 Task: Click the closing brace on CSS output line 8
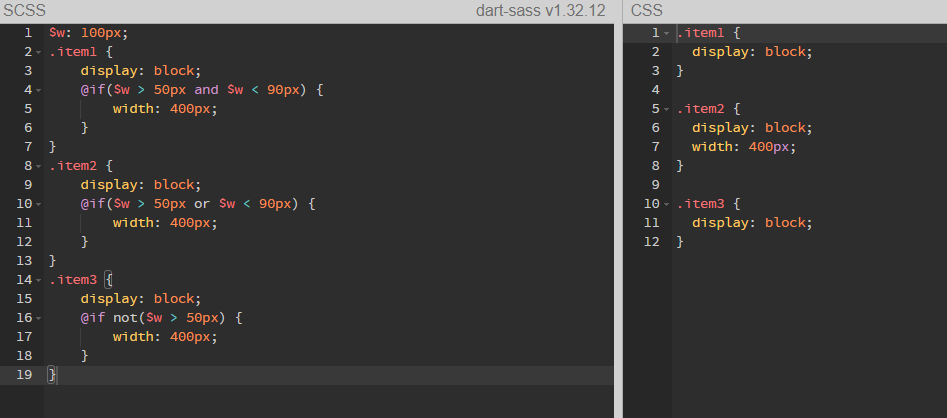680,166
